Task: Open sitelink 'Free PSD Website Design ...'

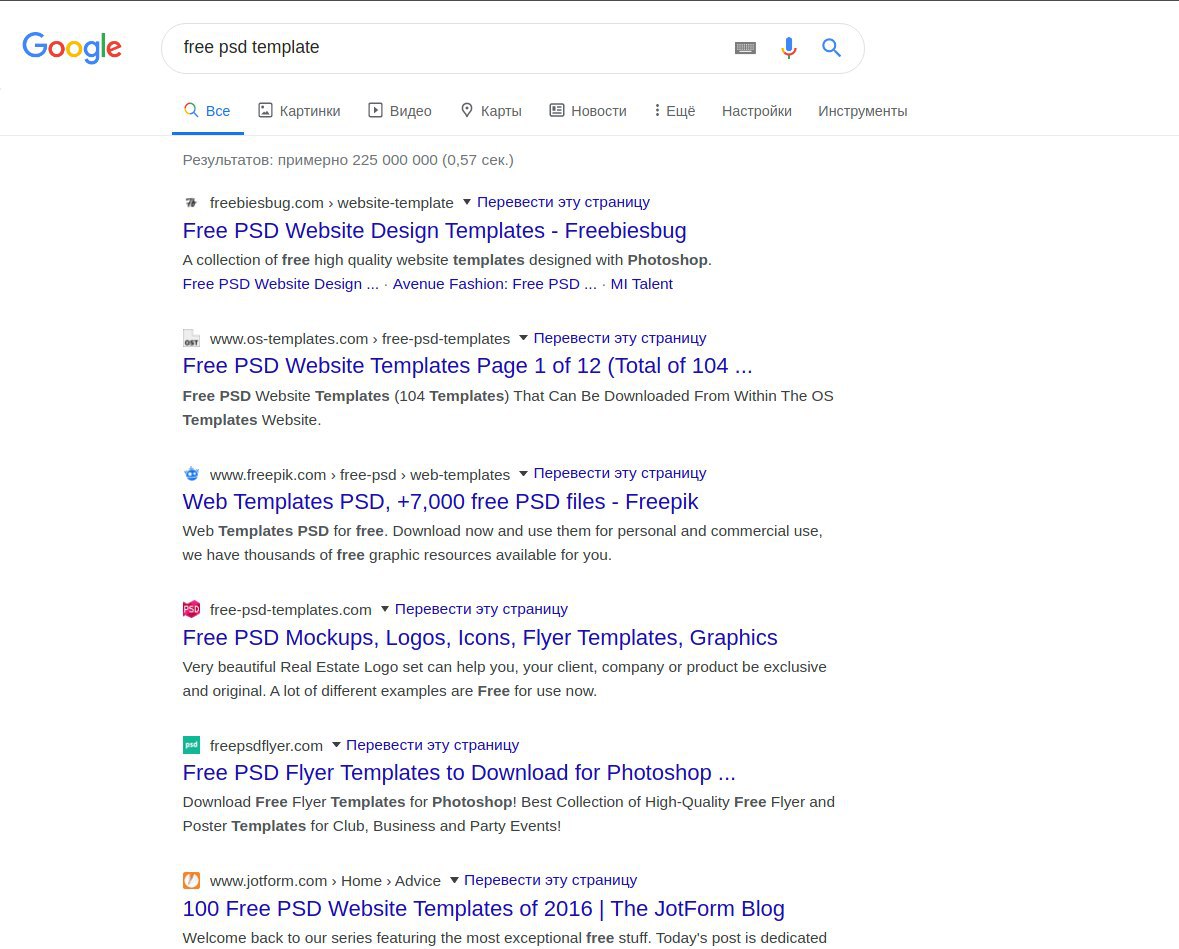Action: (280, 284)
